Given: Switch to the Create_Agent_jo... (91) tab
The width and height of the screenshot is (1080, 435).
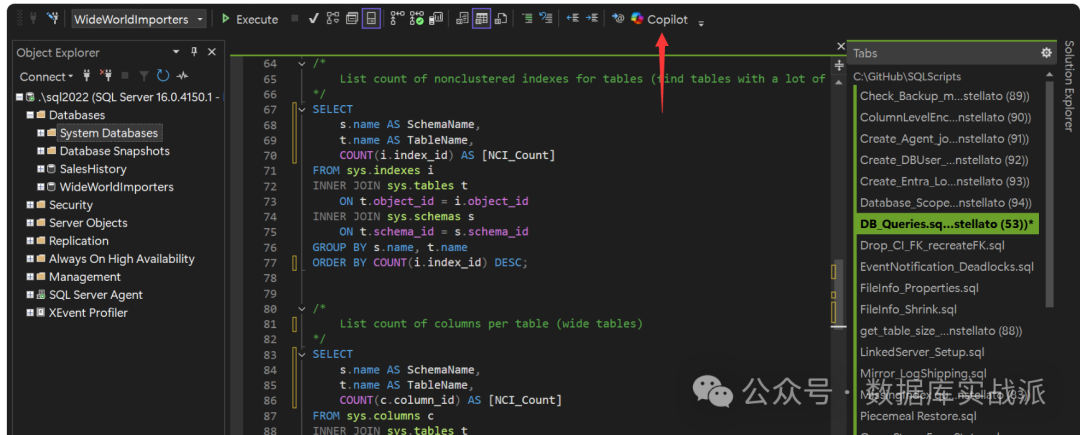Looking at the screenshot, I should (x=945, y=138).
